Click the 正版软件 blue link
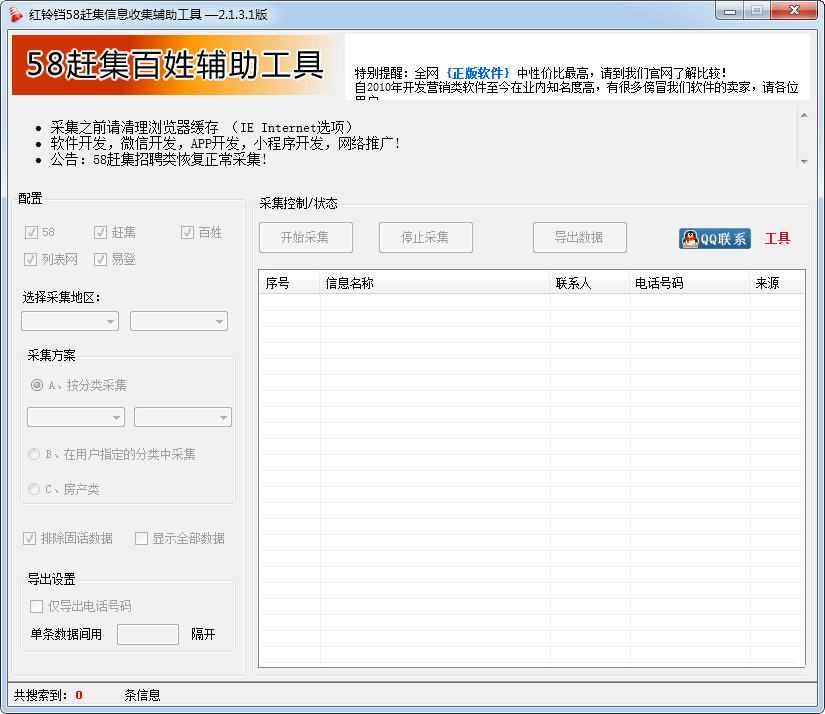The image size is (825, 714). point(478,73)
